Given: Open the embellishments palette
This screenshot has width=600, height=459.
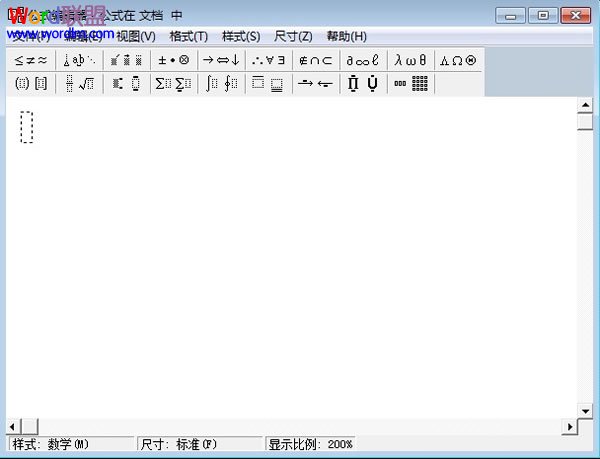Looking at the screenshot, I should point(127,60).
